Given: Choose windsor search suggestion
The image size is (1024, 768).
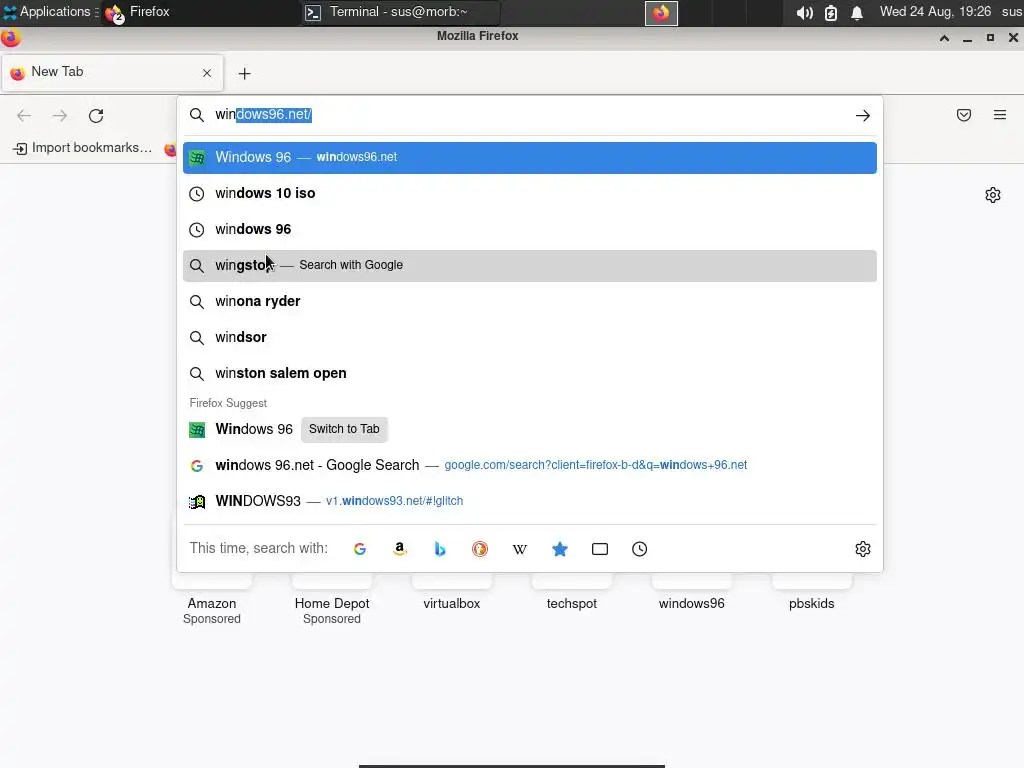Looking at the screenshot, I should 530,338.
